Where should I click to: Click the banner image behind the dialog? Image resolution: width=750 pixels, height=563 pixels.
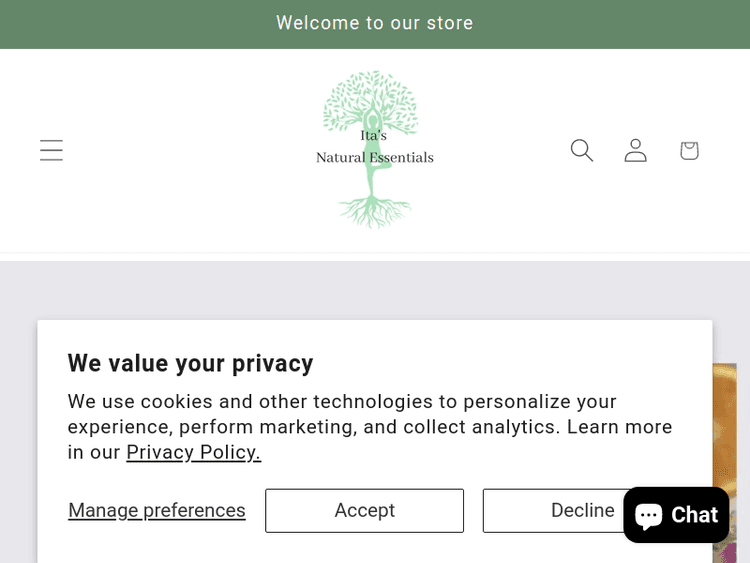click(x=724, y=420)
